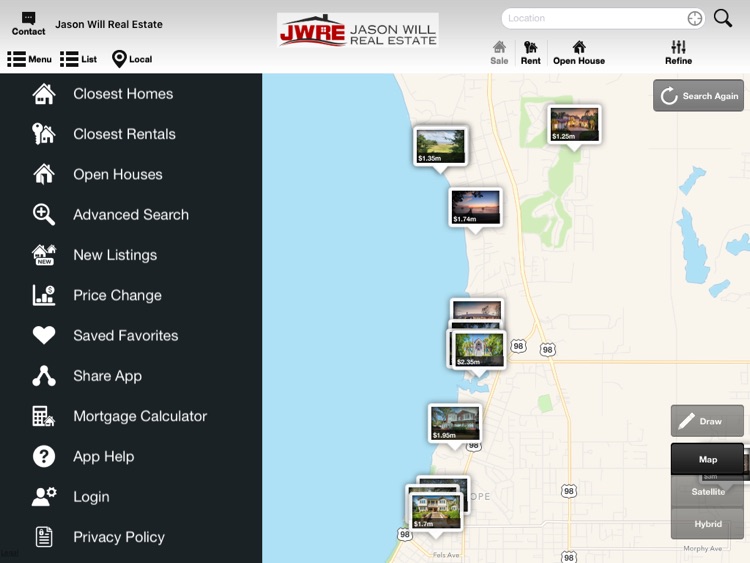
Task: Click the Saved Favorites heart icon
Action: 44,335
